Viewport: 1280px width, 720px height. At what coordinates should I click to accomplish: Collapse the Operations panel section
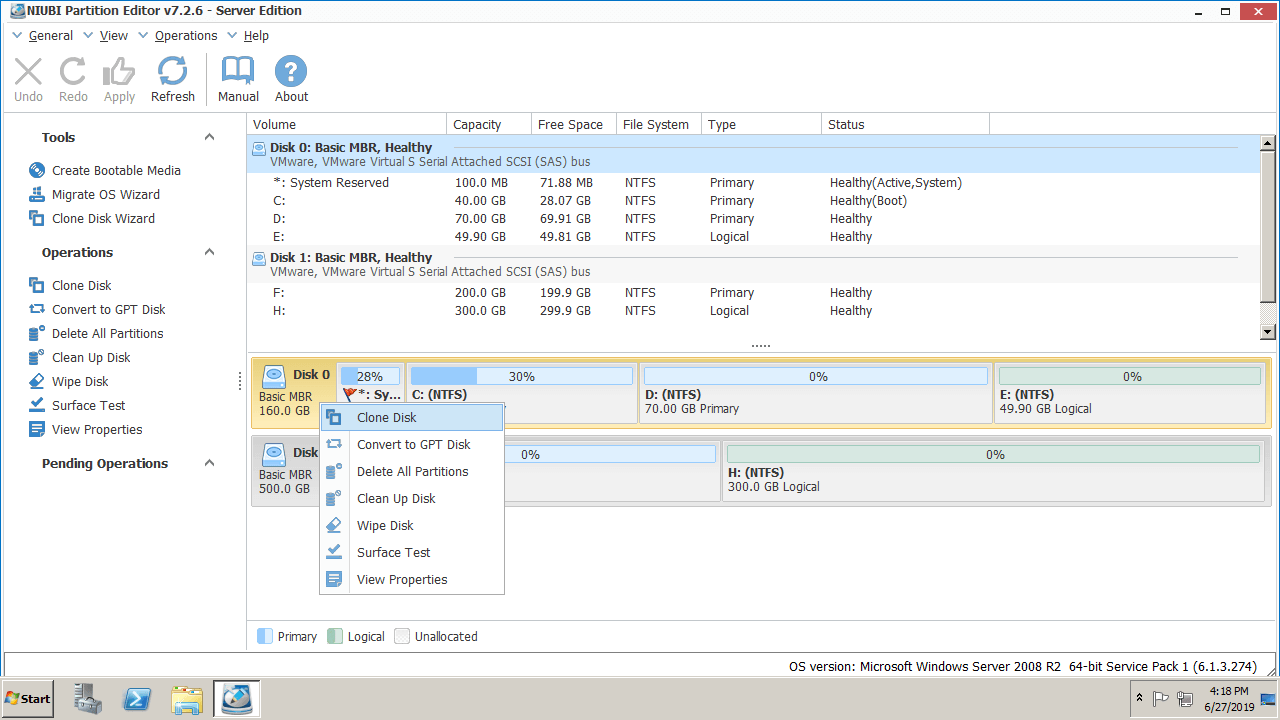[x=209, y=253]
